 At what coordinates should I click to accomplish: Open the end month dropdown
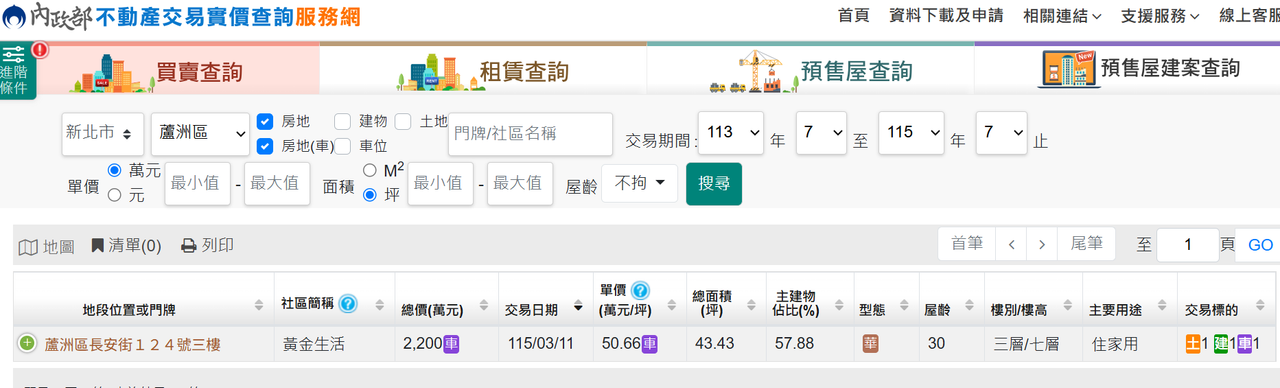pyautogui.click(x=1001, y=133)
